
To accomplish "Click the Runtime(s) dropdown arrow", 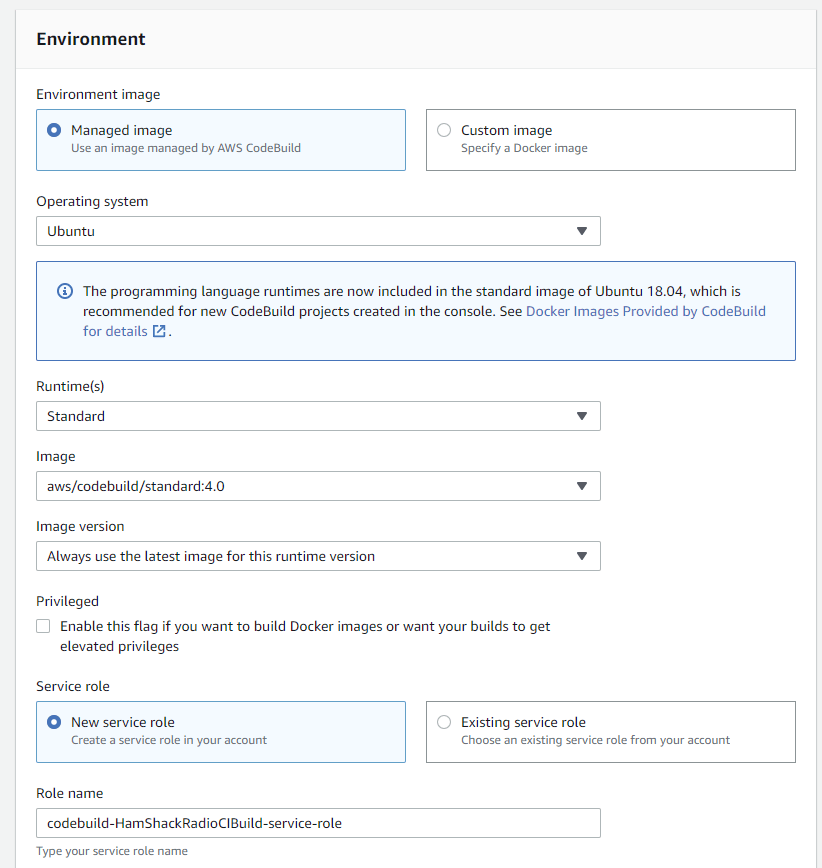I will click(x=582, y=416).
